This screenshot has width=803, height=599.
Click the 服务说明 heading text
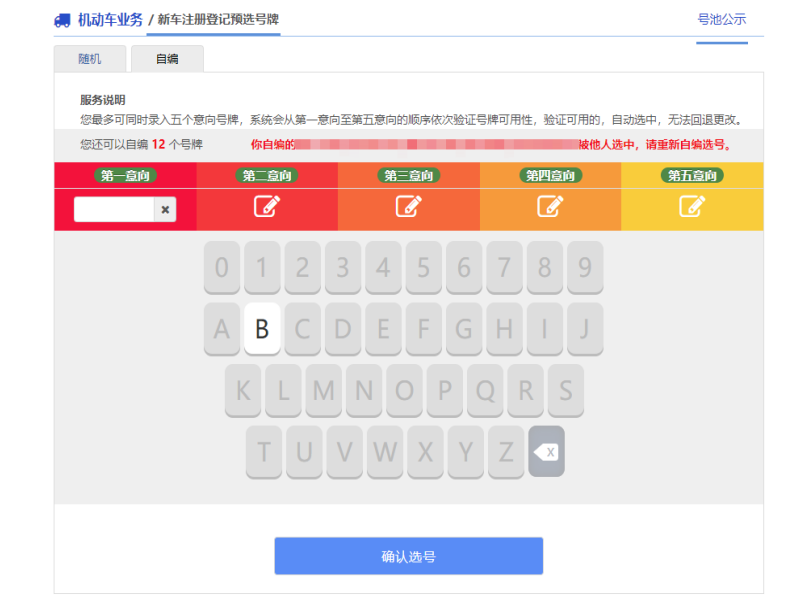point(102,100)
